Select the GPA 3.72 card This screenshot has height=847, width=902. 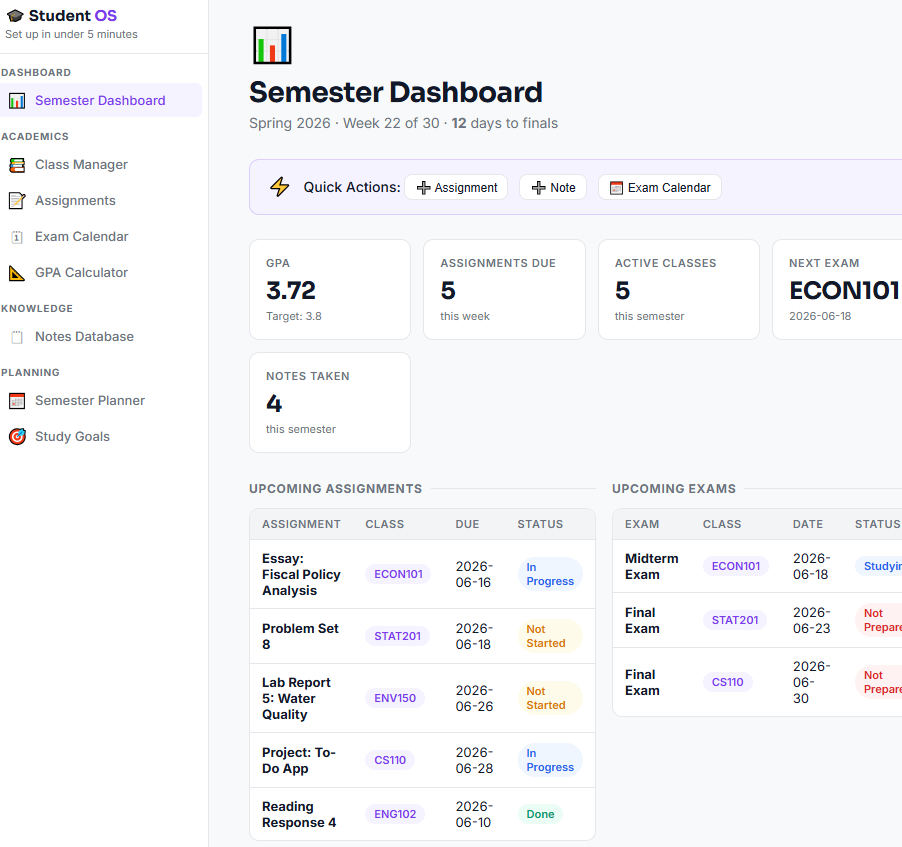point(330,289)
